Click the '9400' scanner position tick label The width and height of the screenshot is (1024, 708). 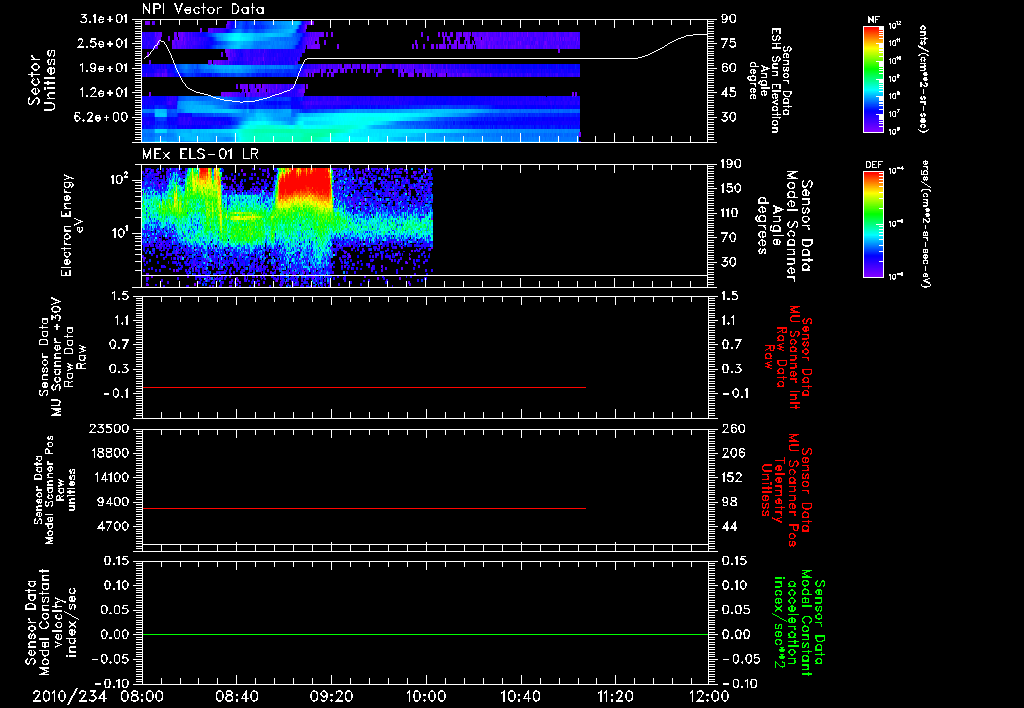point(113,502)
